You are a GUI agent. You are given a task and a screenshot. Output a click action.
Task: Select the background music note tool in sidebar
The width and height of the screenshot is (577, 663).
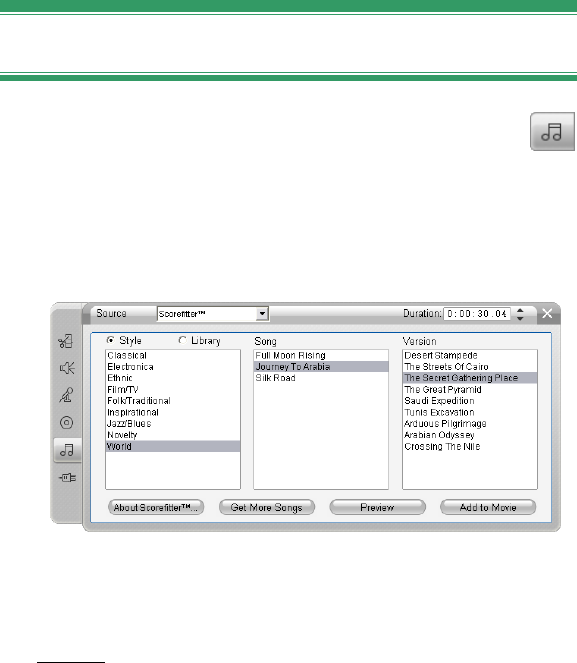click(67, 449)
